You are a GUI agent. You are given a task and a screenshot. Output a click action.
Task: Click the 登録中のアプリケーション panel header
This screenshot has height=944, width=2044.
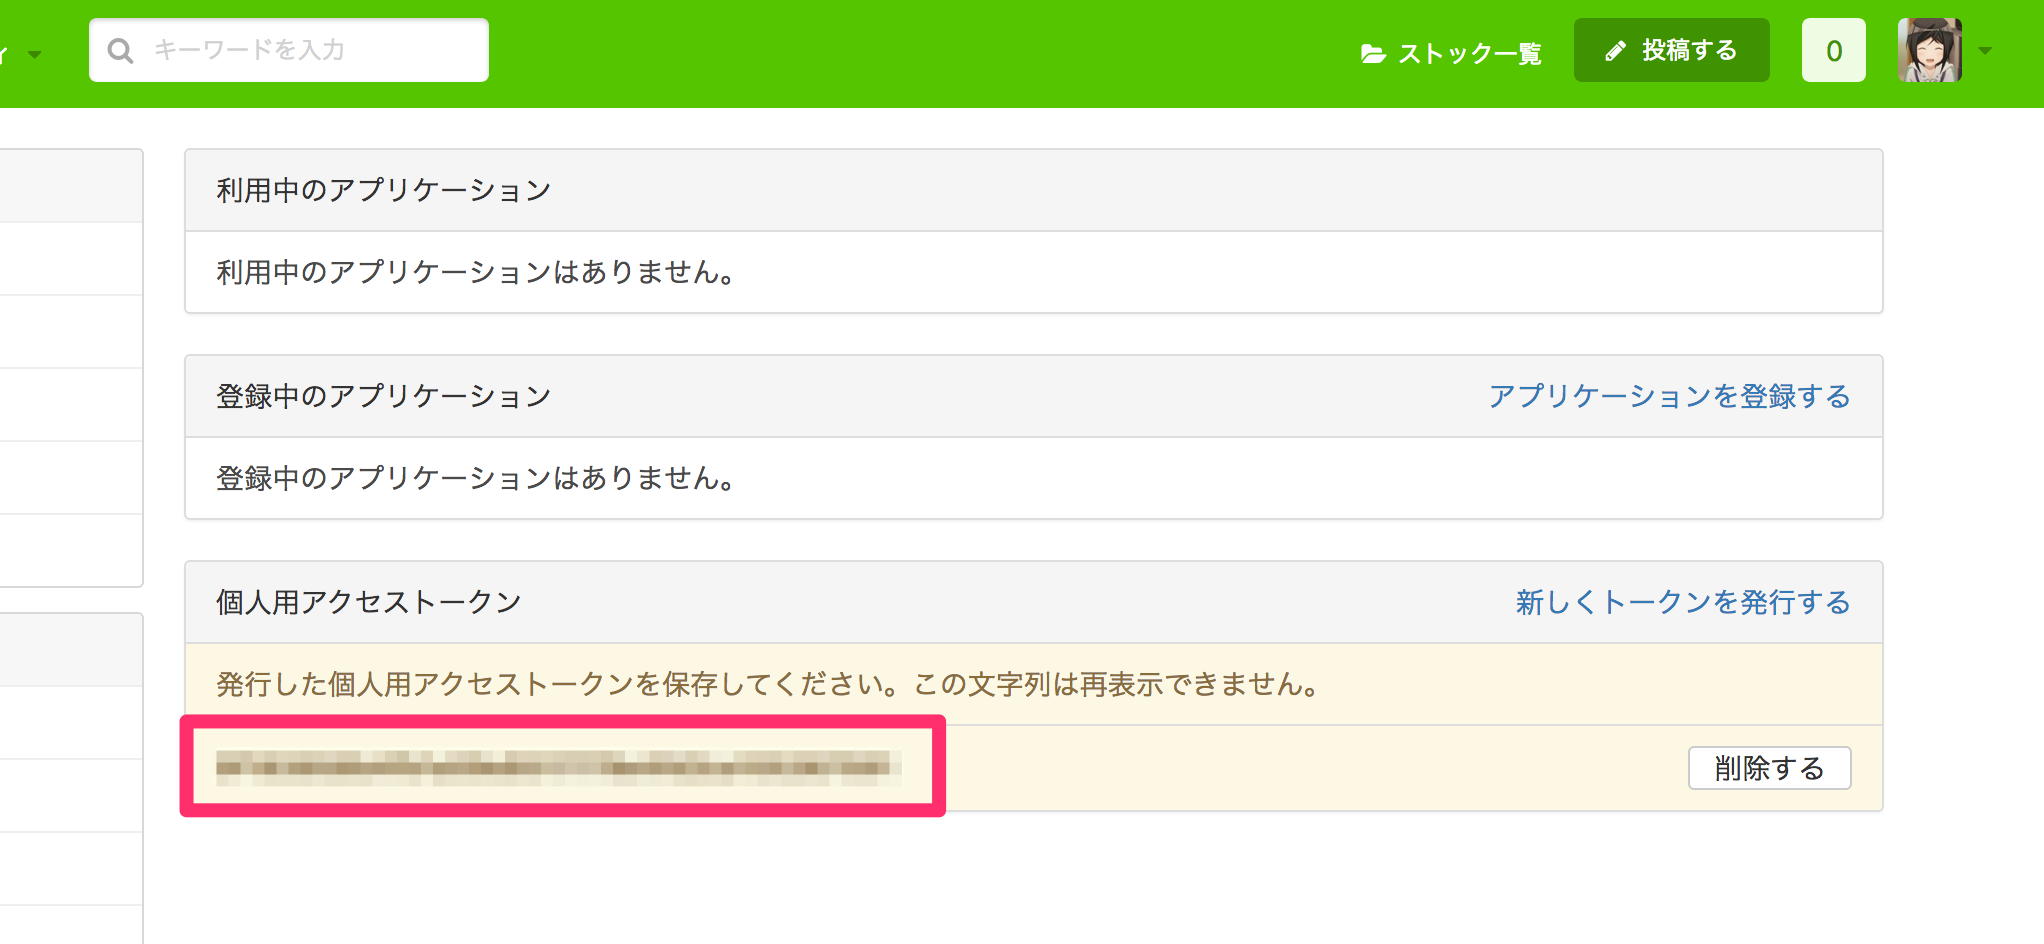pos(1034,396)
